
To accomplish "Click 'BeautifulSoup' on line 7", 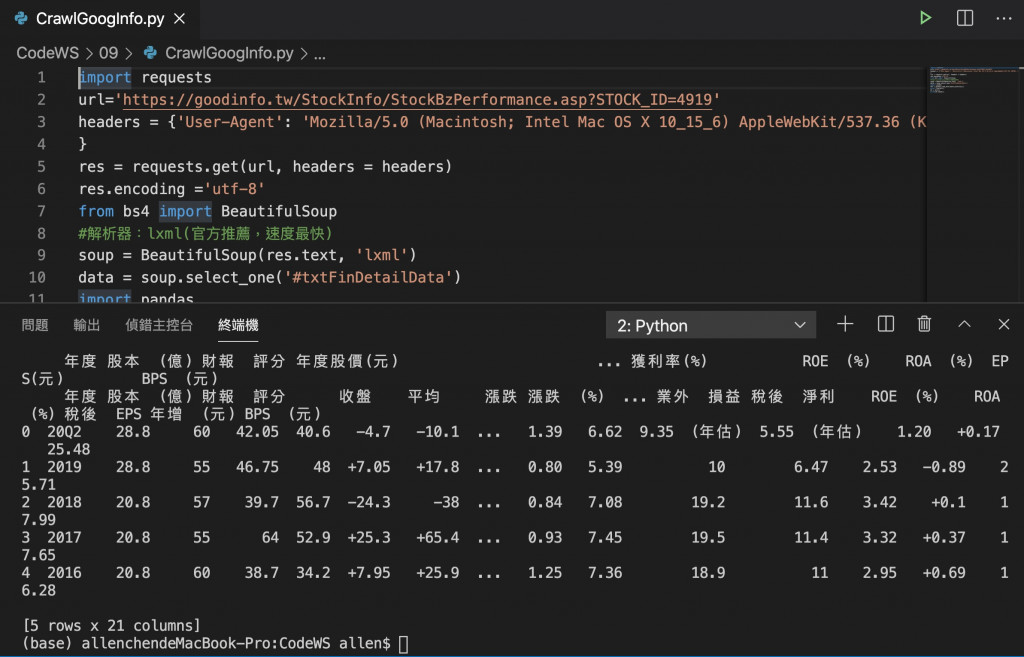I will 279,211.
